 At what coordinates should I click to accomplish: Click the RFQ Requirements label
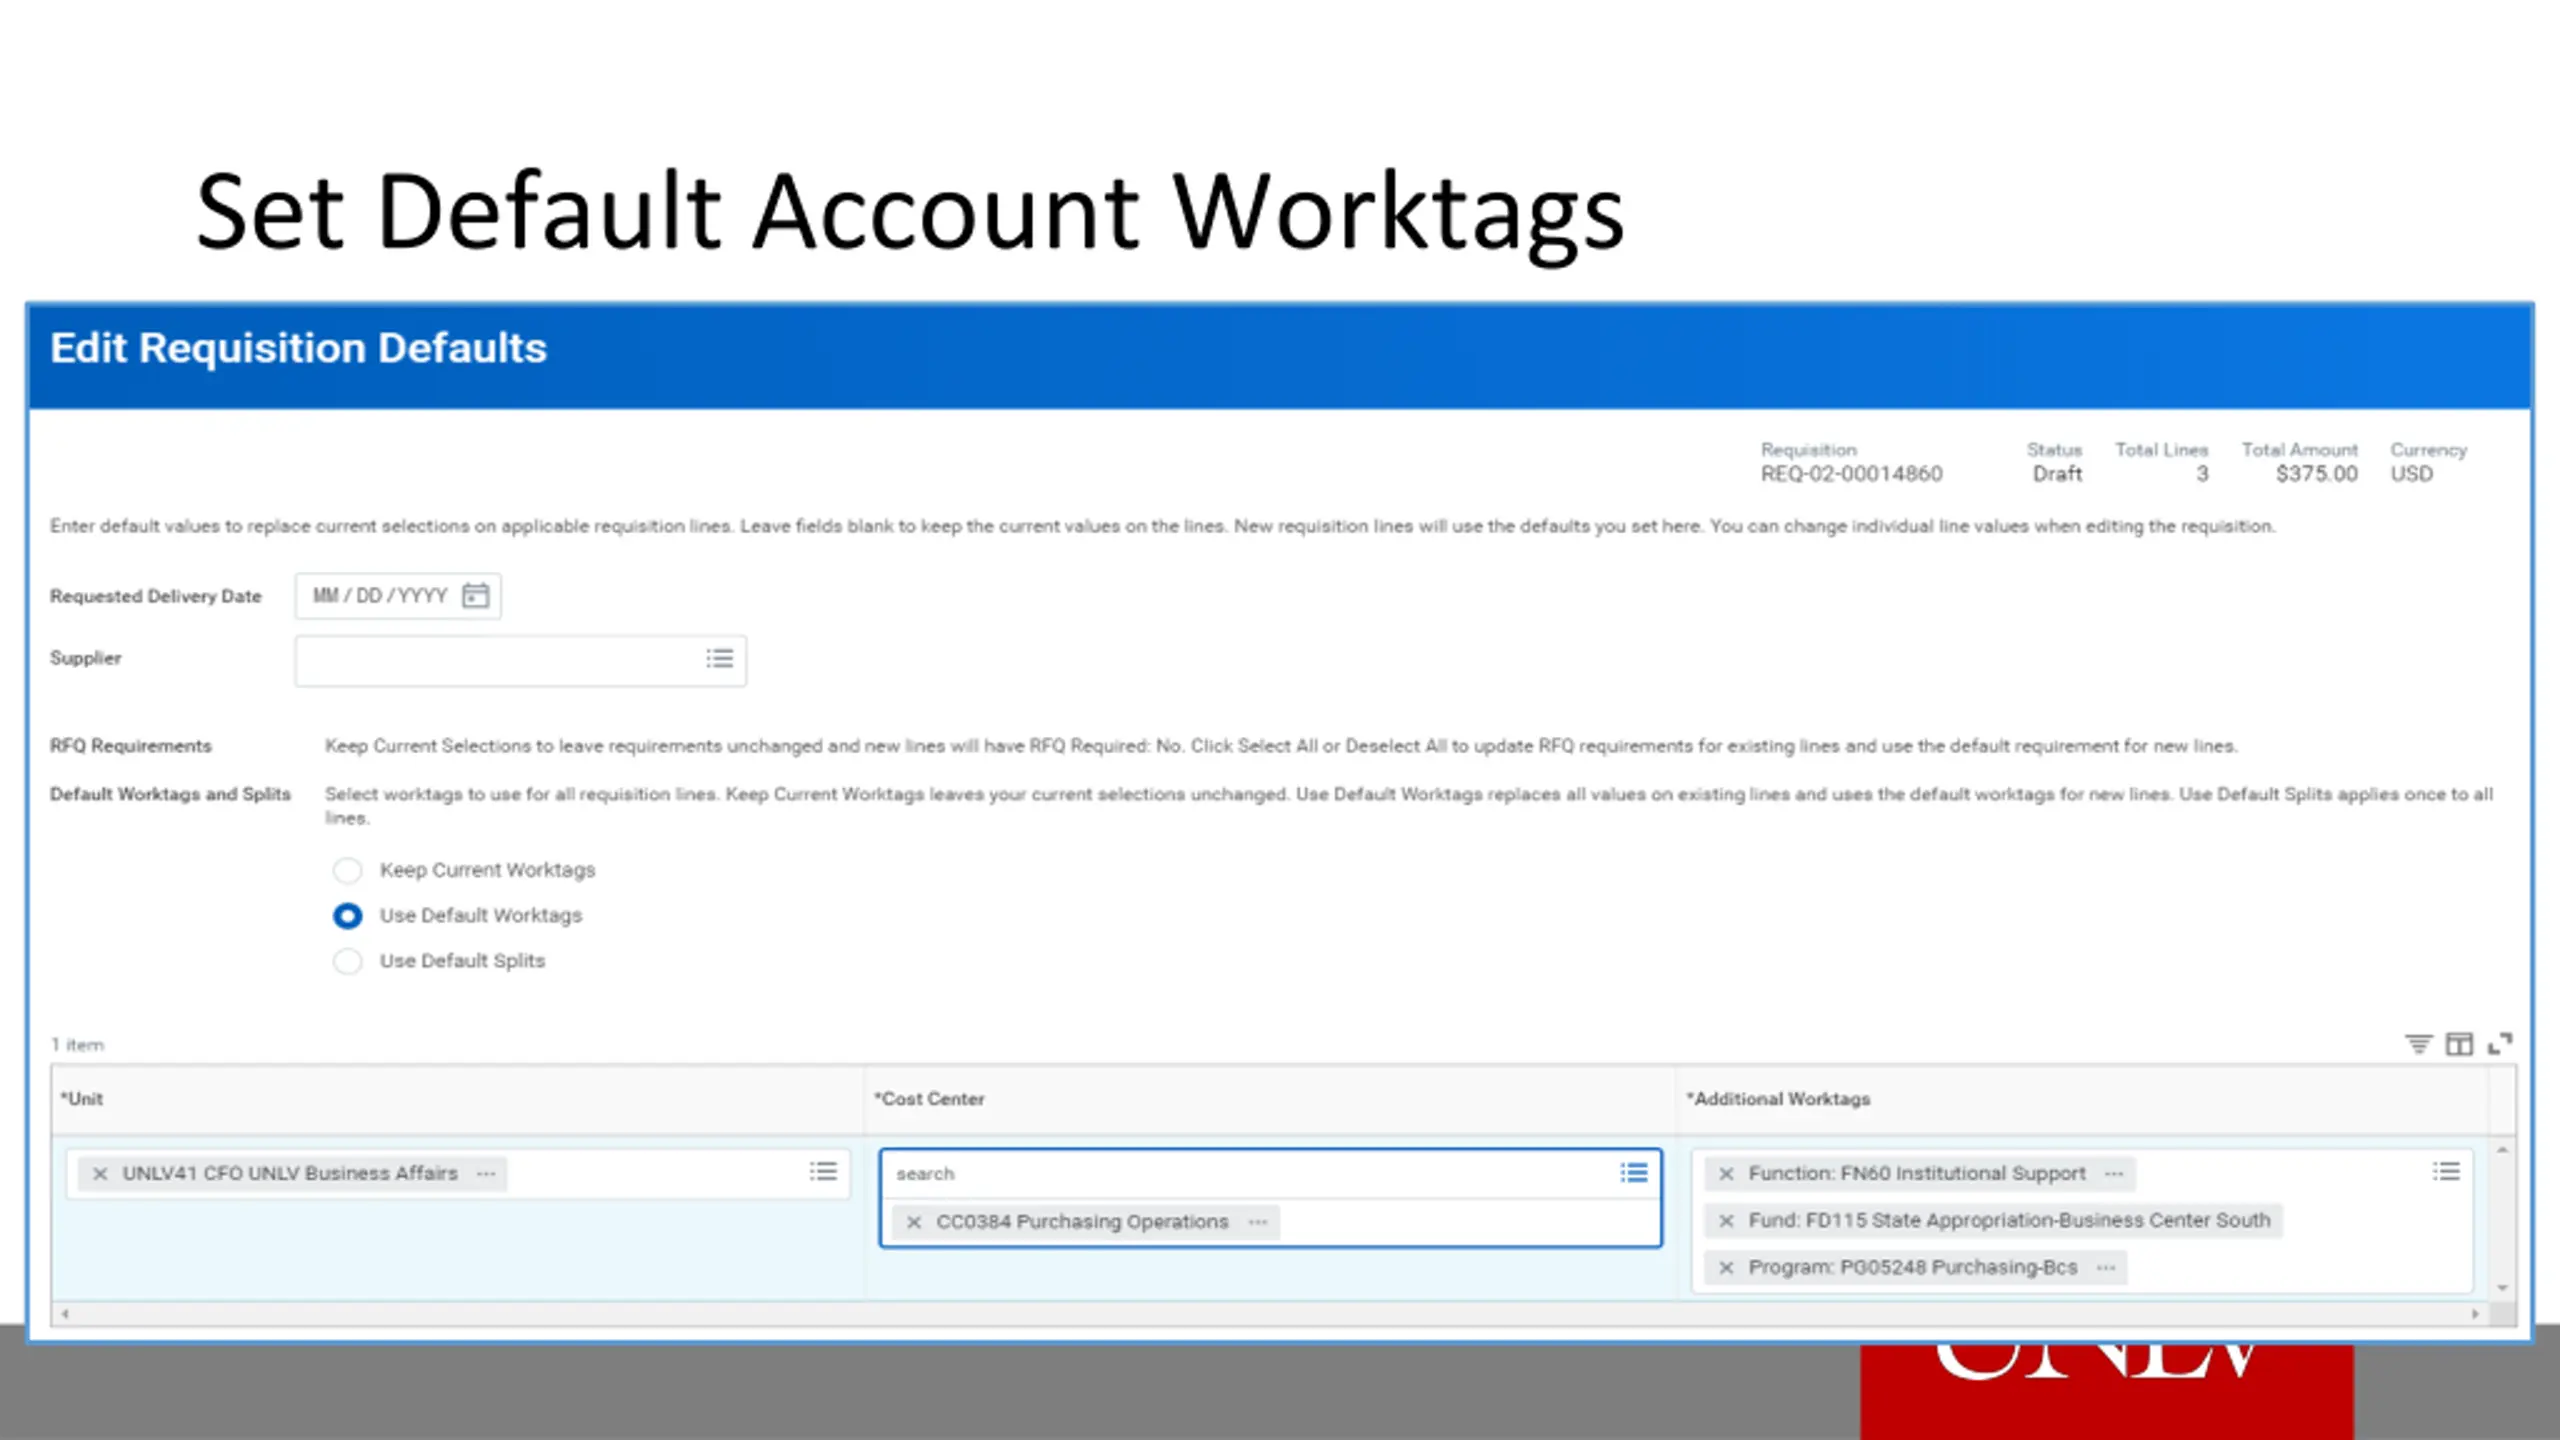click(131, 746)
